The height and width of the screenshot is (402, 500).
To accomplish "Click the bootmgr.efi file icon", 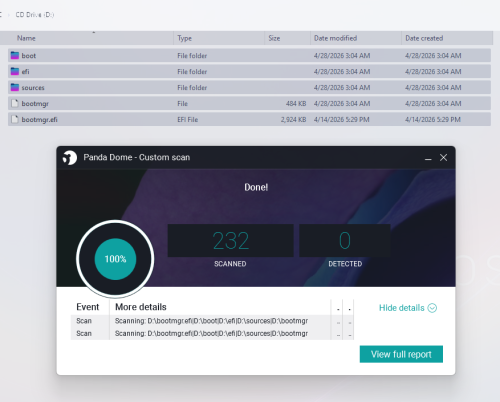I will [x=15, y=119].
